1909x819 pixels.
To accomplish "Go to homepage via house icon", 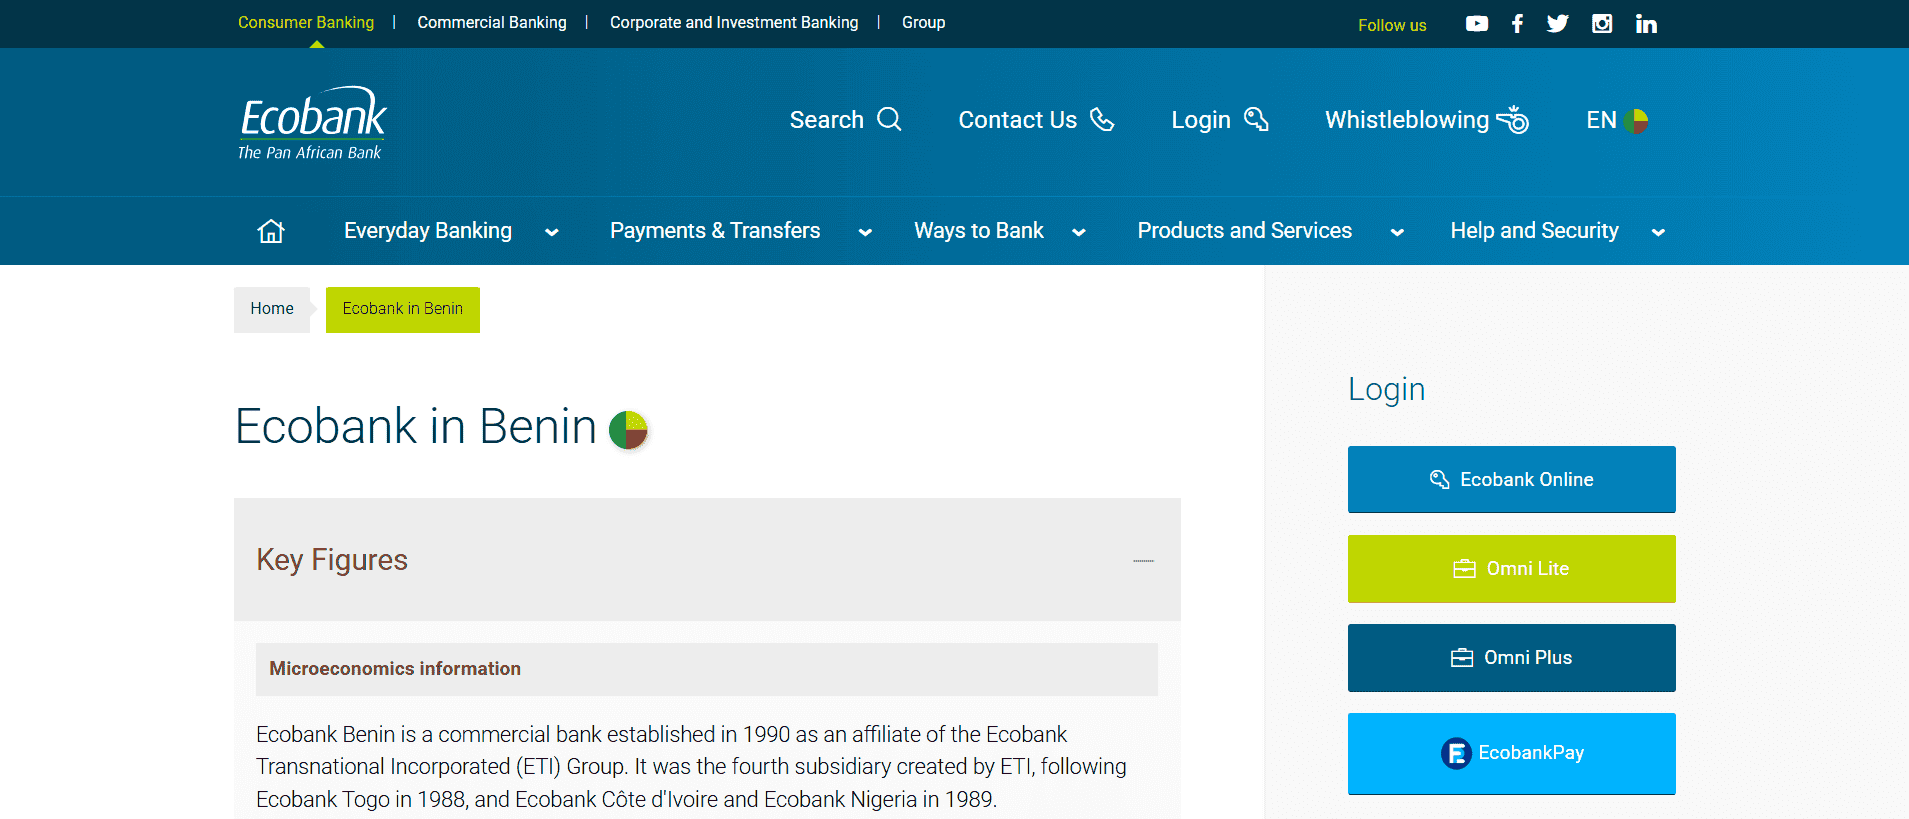I will [271, 231].
